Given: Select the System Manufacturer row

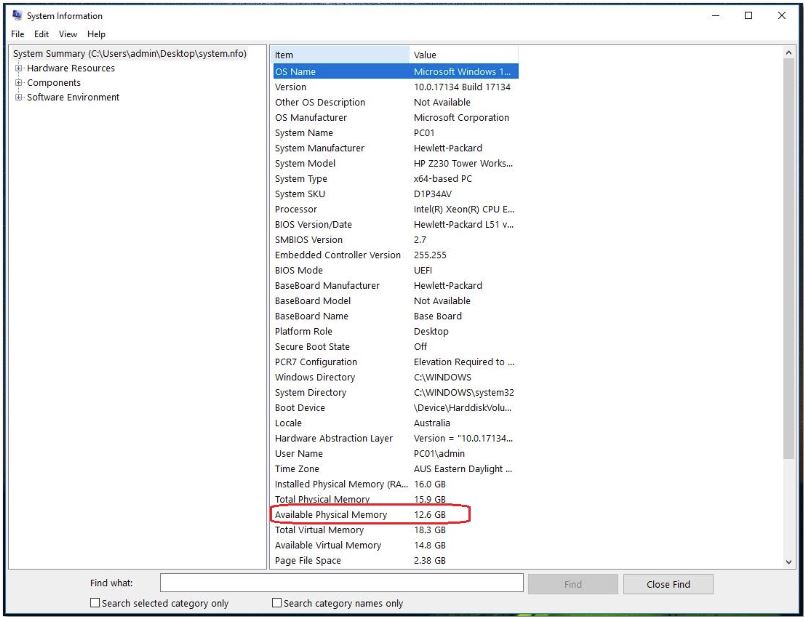Looking at the screenshot, I should point(396,148).
